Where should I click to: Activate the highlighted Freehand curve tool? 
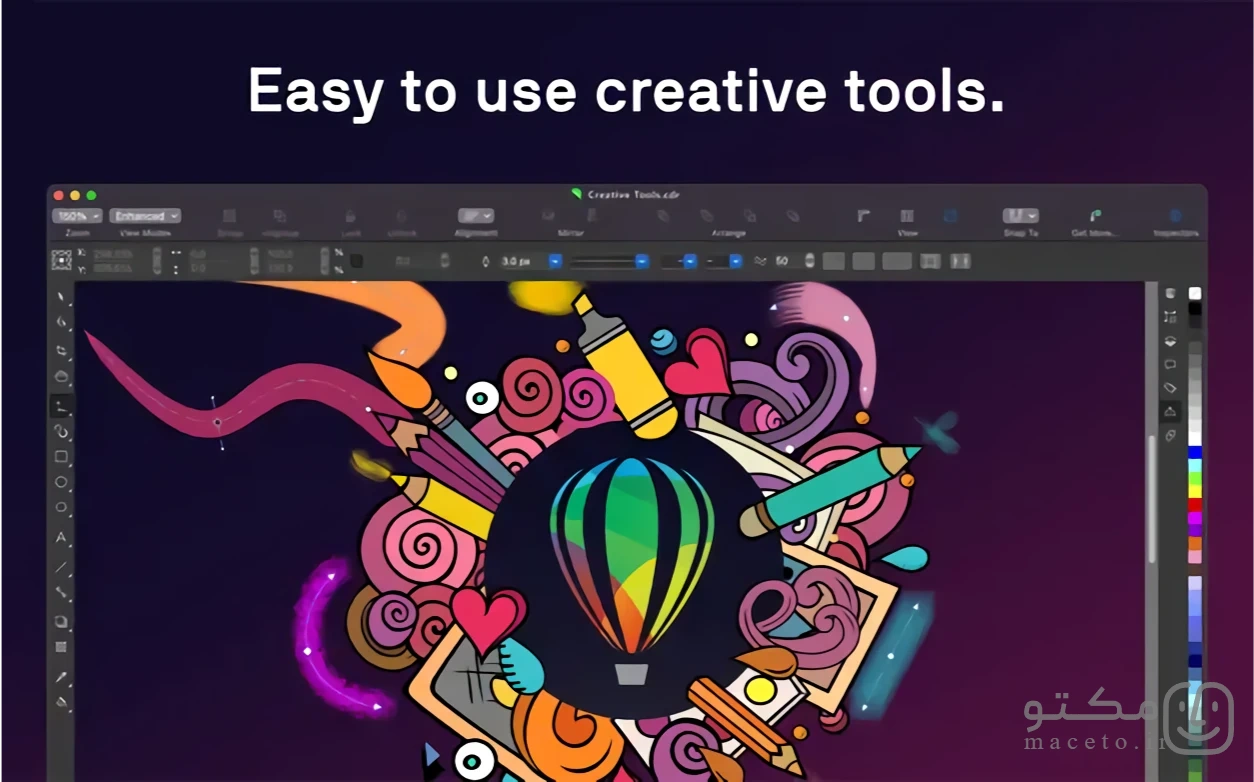click(62, 406)
